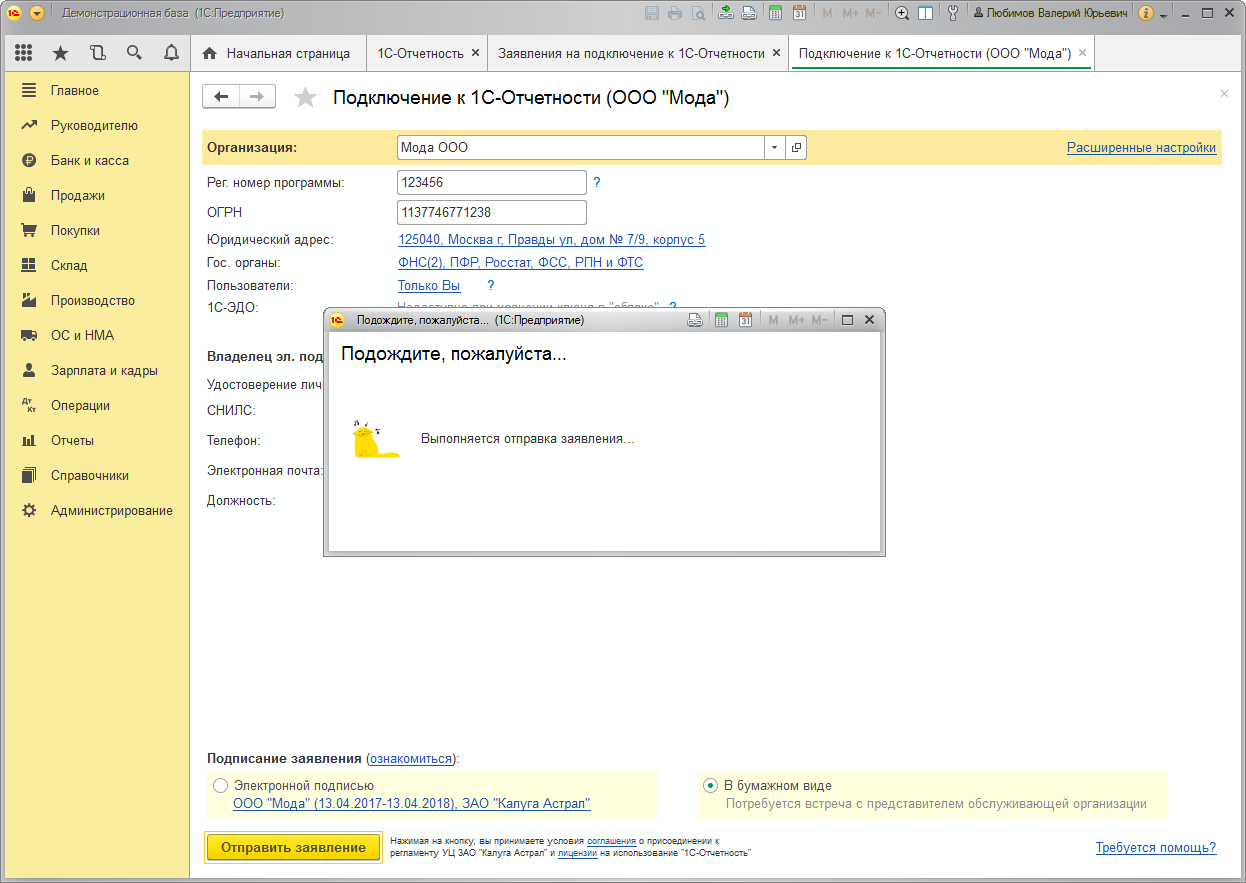The height and width of the screenshot is (883, 1246).
Task: Open the legal address link 125040, Москва
Action: (x=551, y=240)
